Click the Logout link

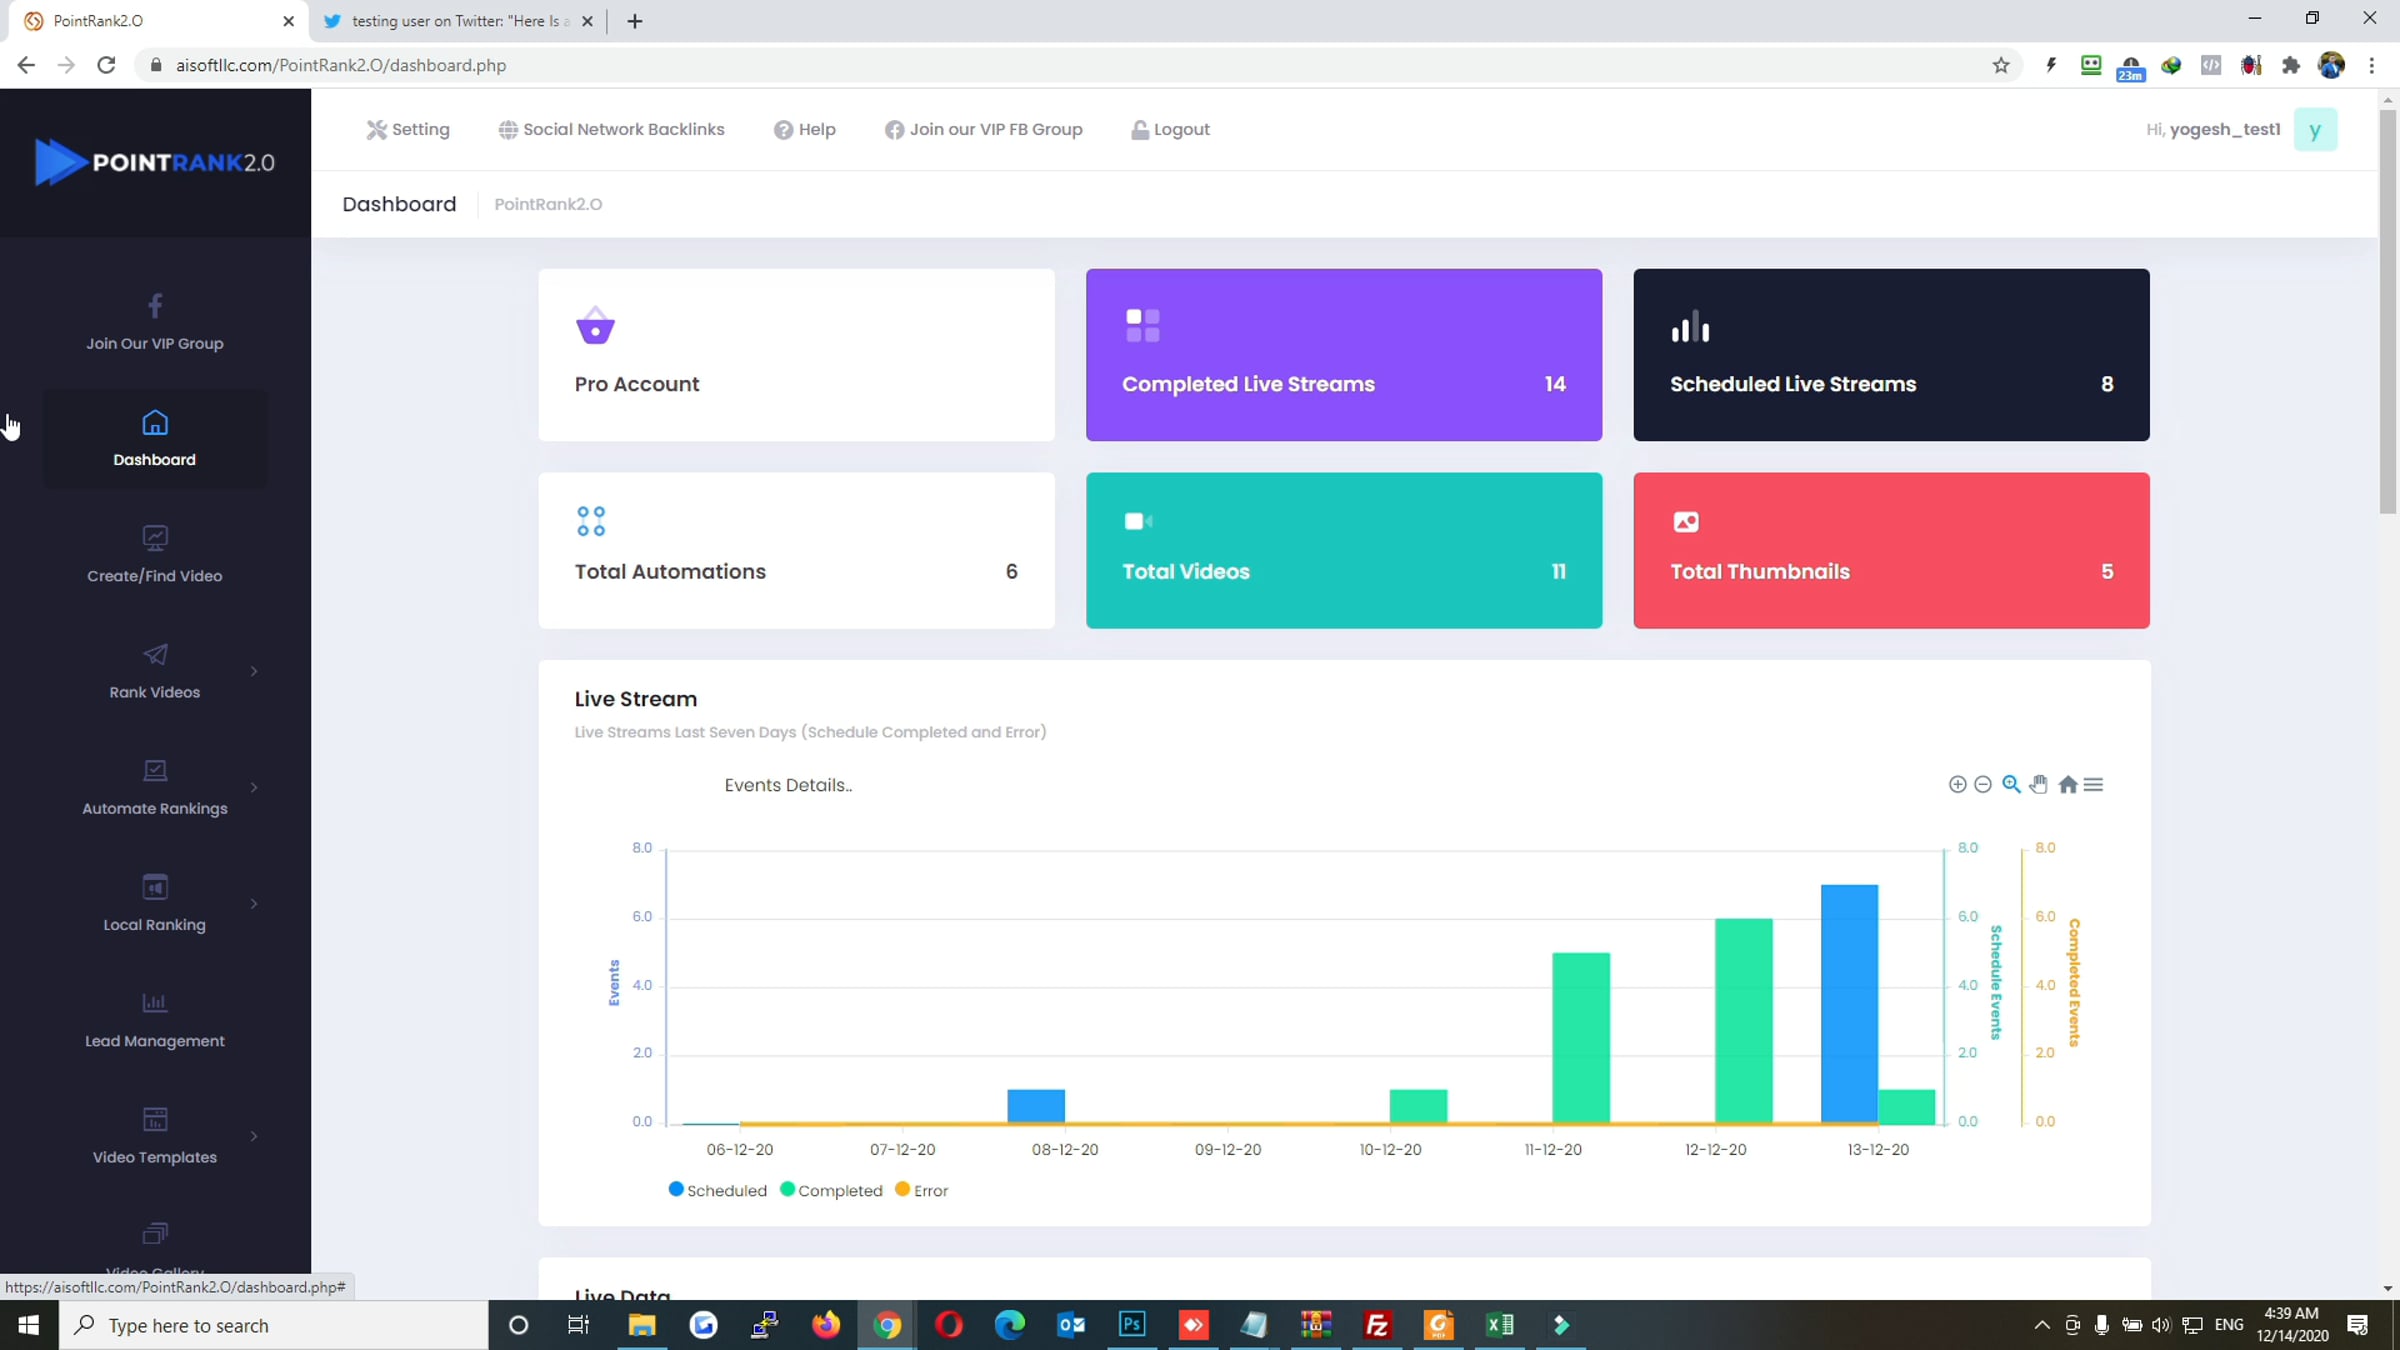[1170, 129]
